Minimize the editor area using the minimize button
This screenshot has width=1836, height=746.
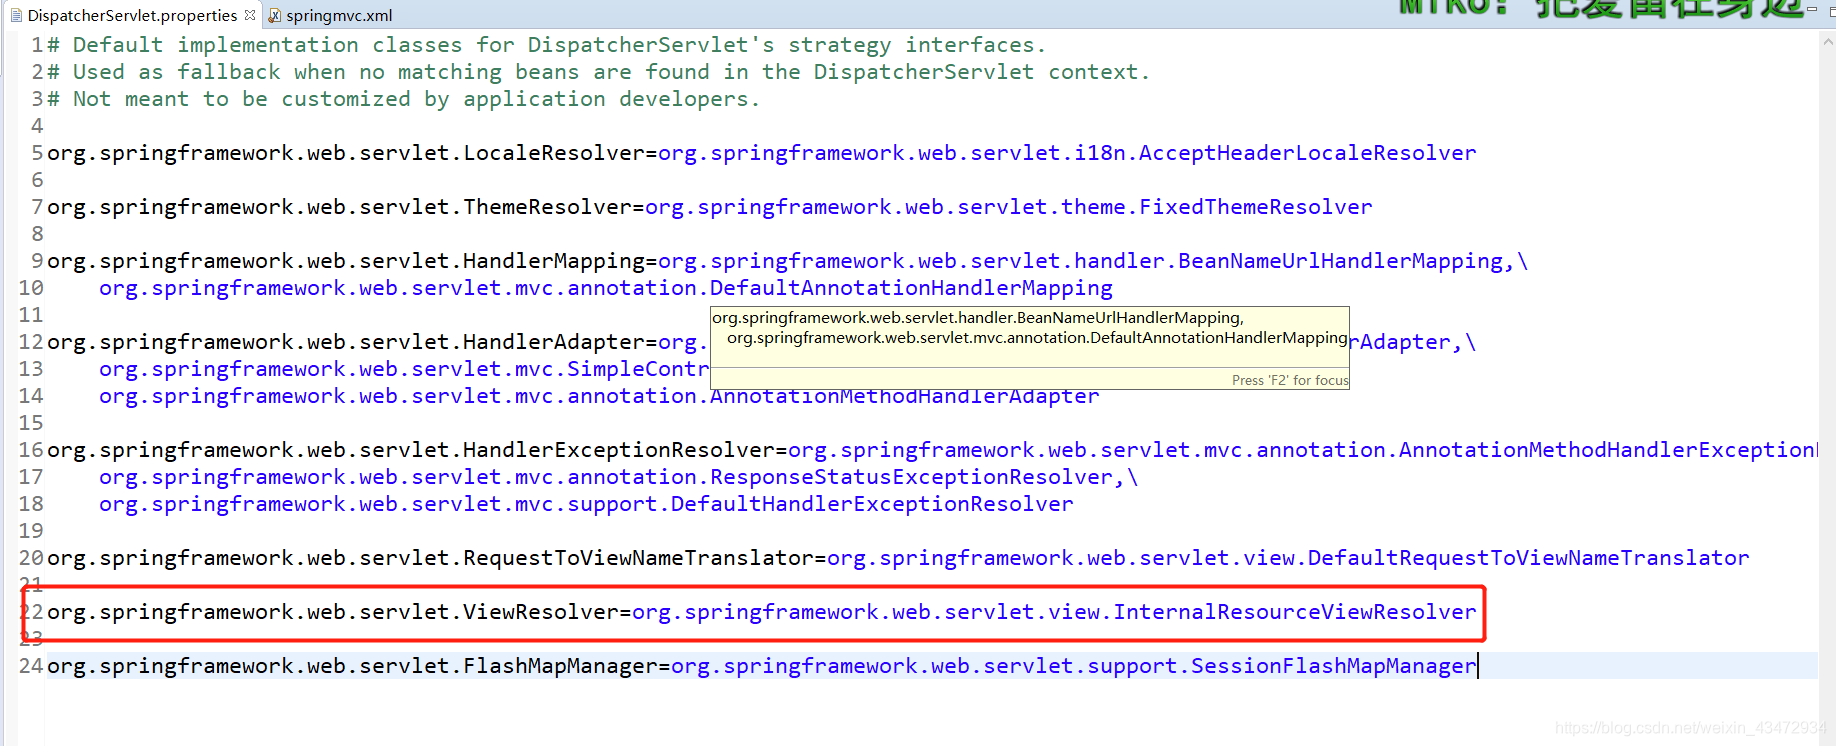click(1811, 10)
